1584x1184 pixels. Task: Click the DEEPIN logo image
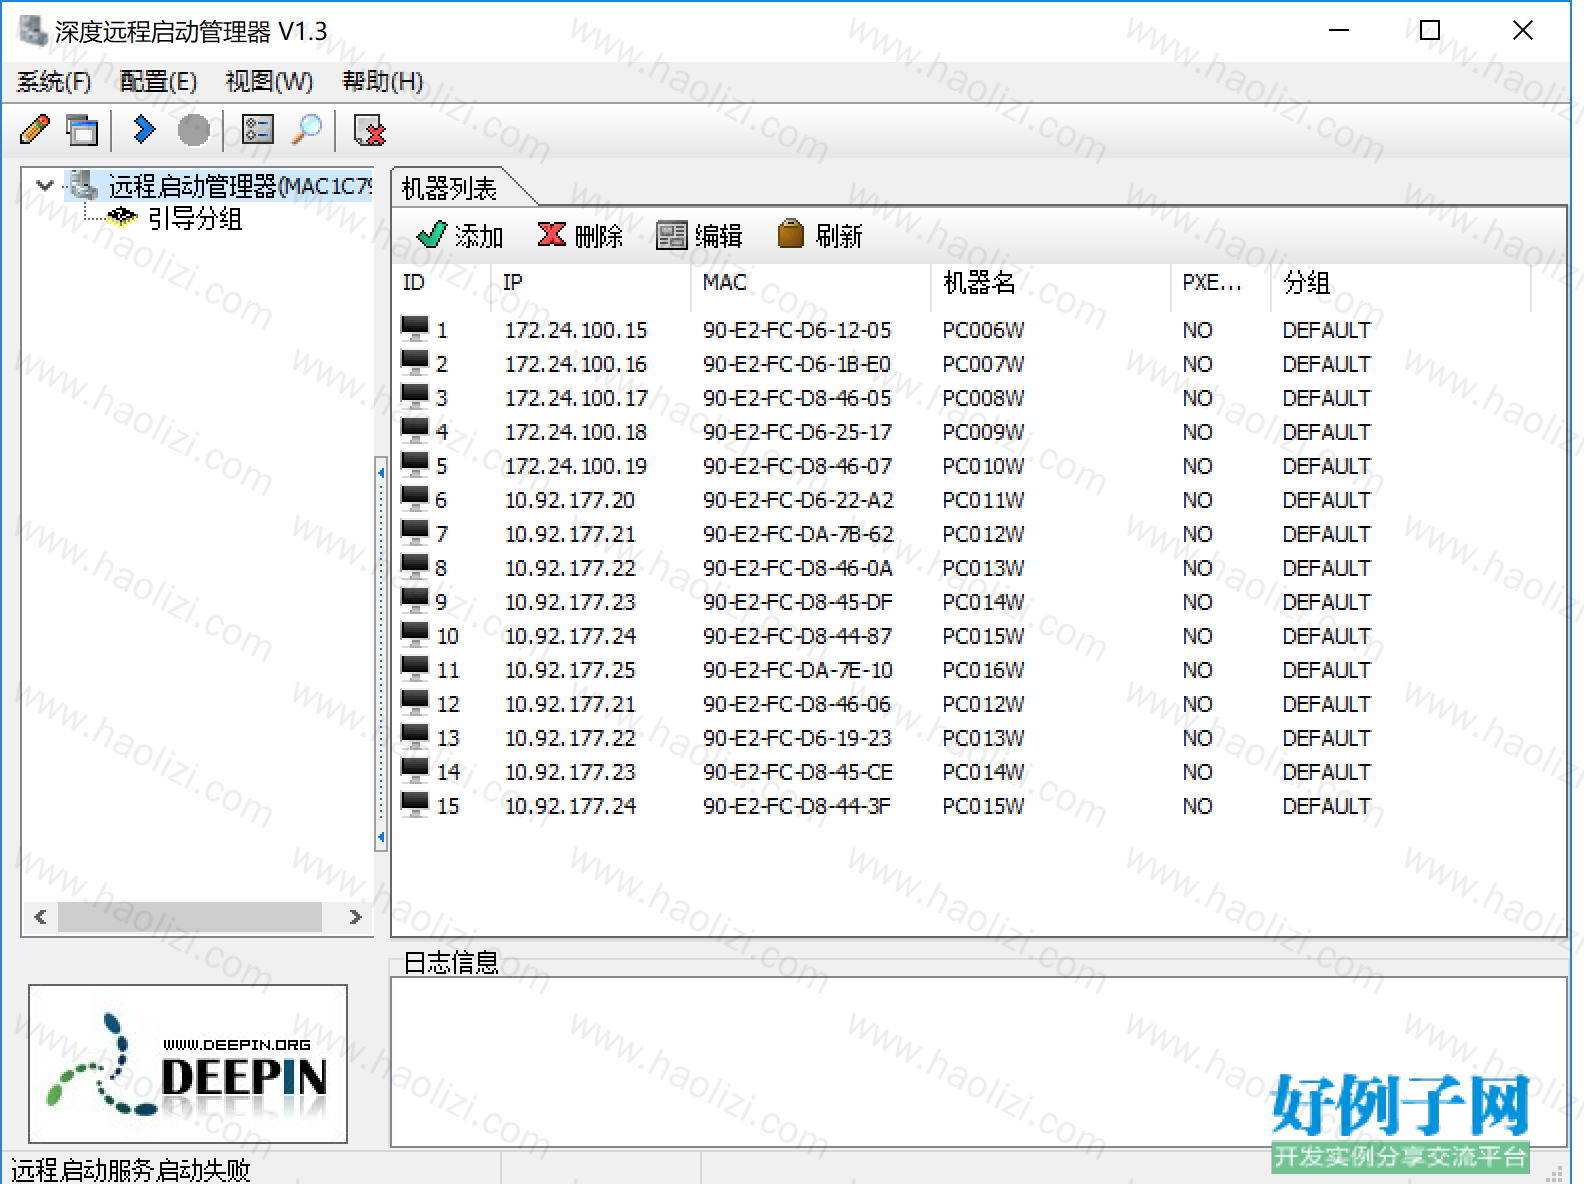(188, 1064)
